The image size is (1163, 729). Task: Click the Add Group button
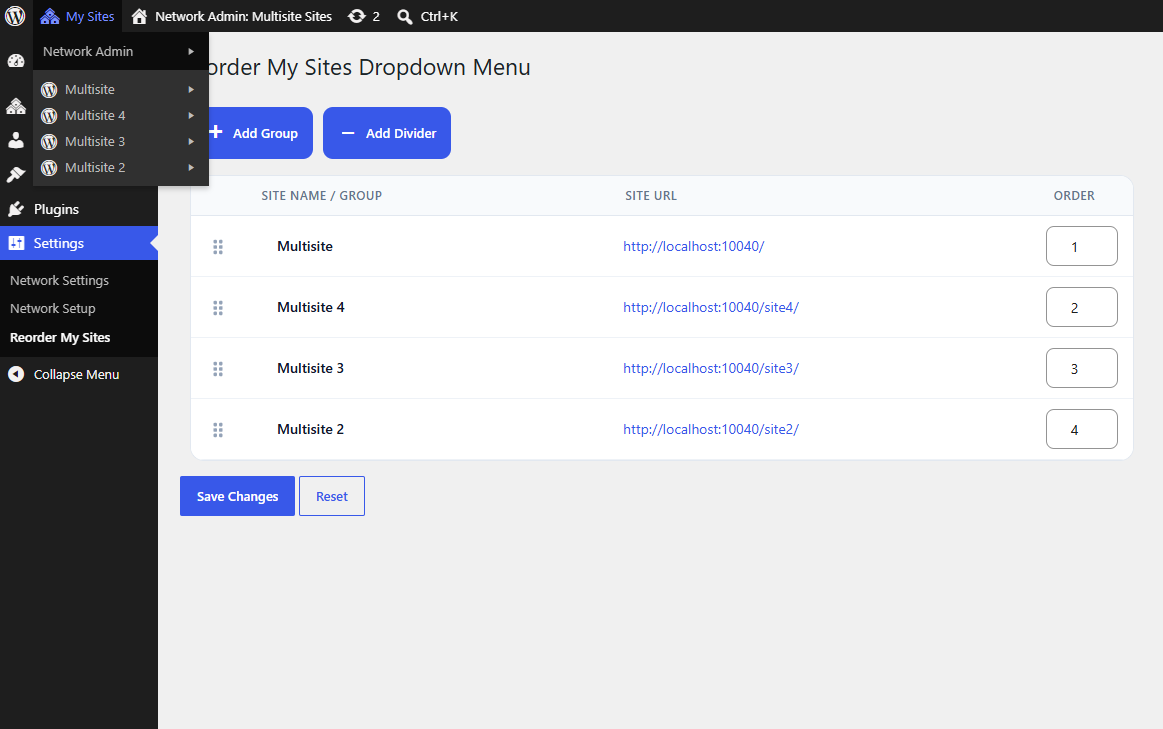254,133
